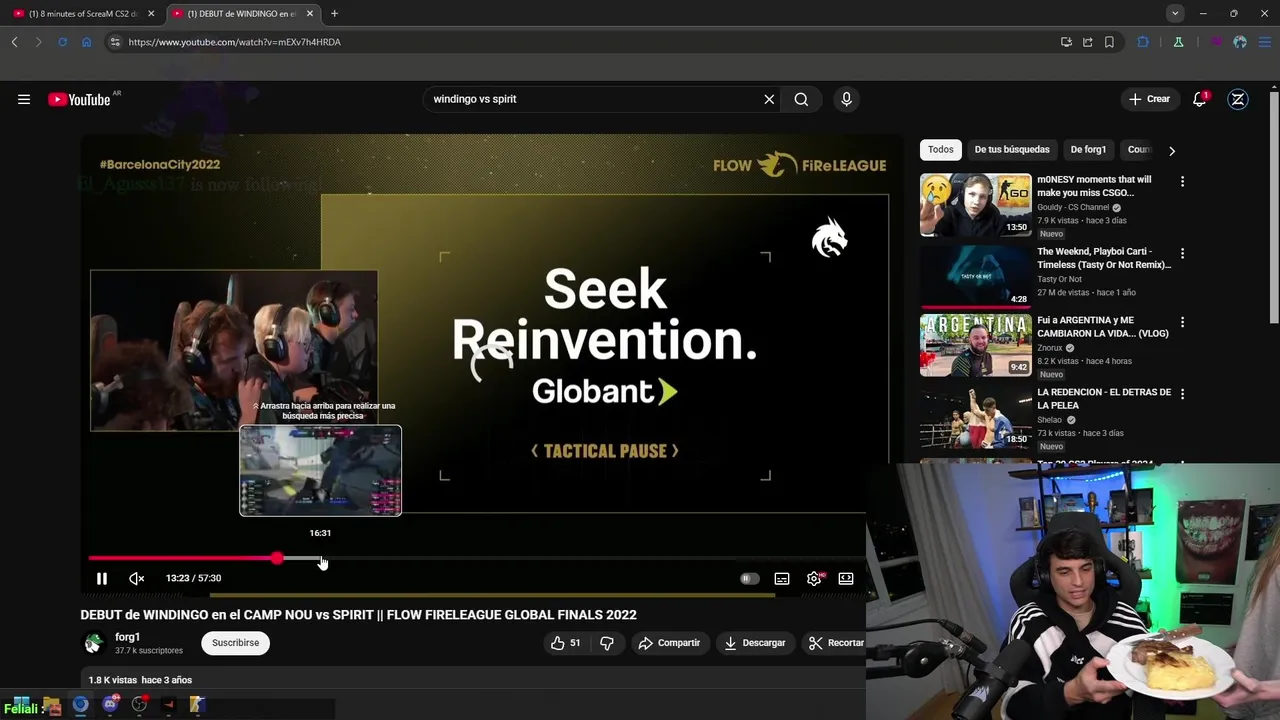Open the YouTube account avatar menu

[x=1238, y=99]
